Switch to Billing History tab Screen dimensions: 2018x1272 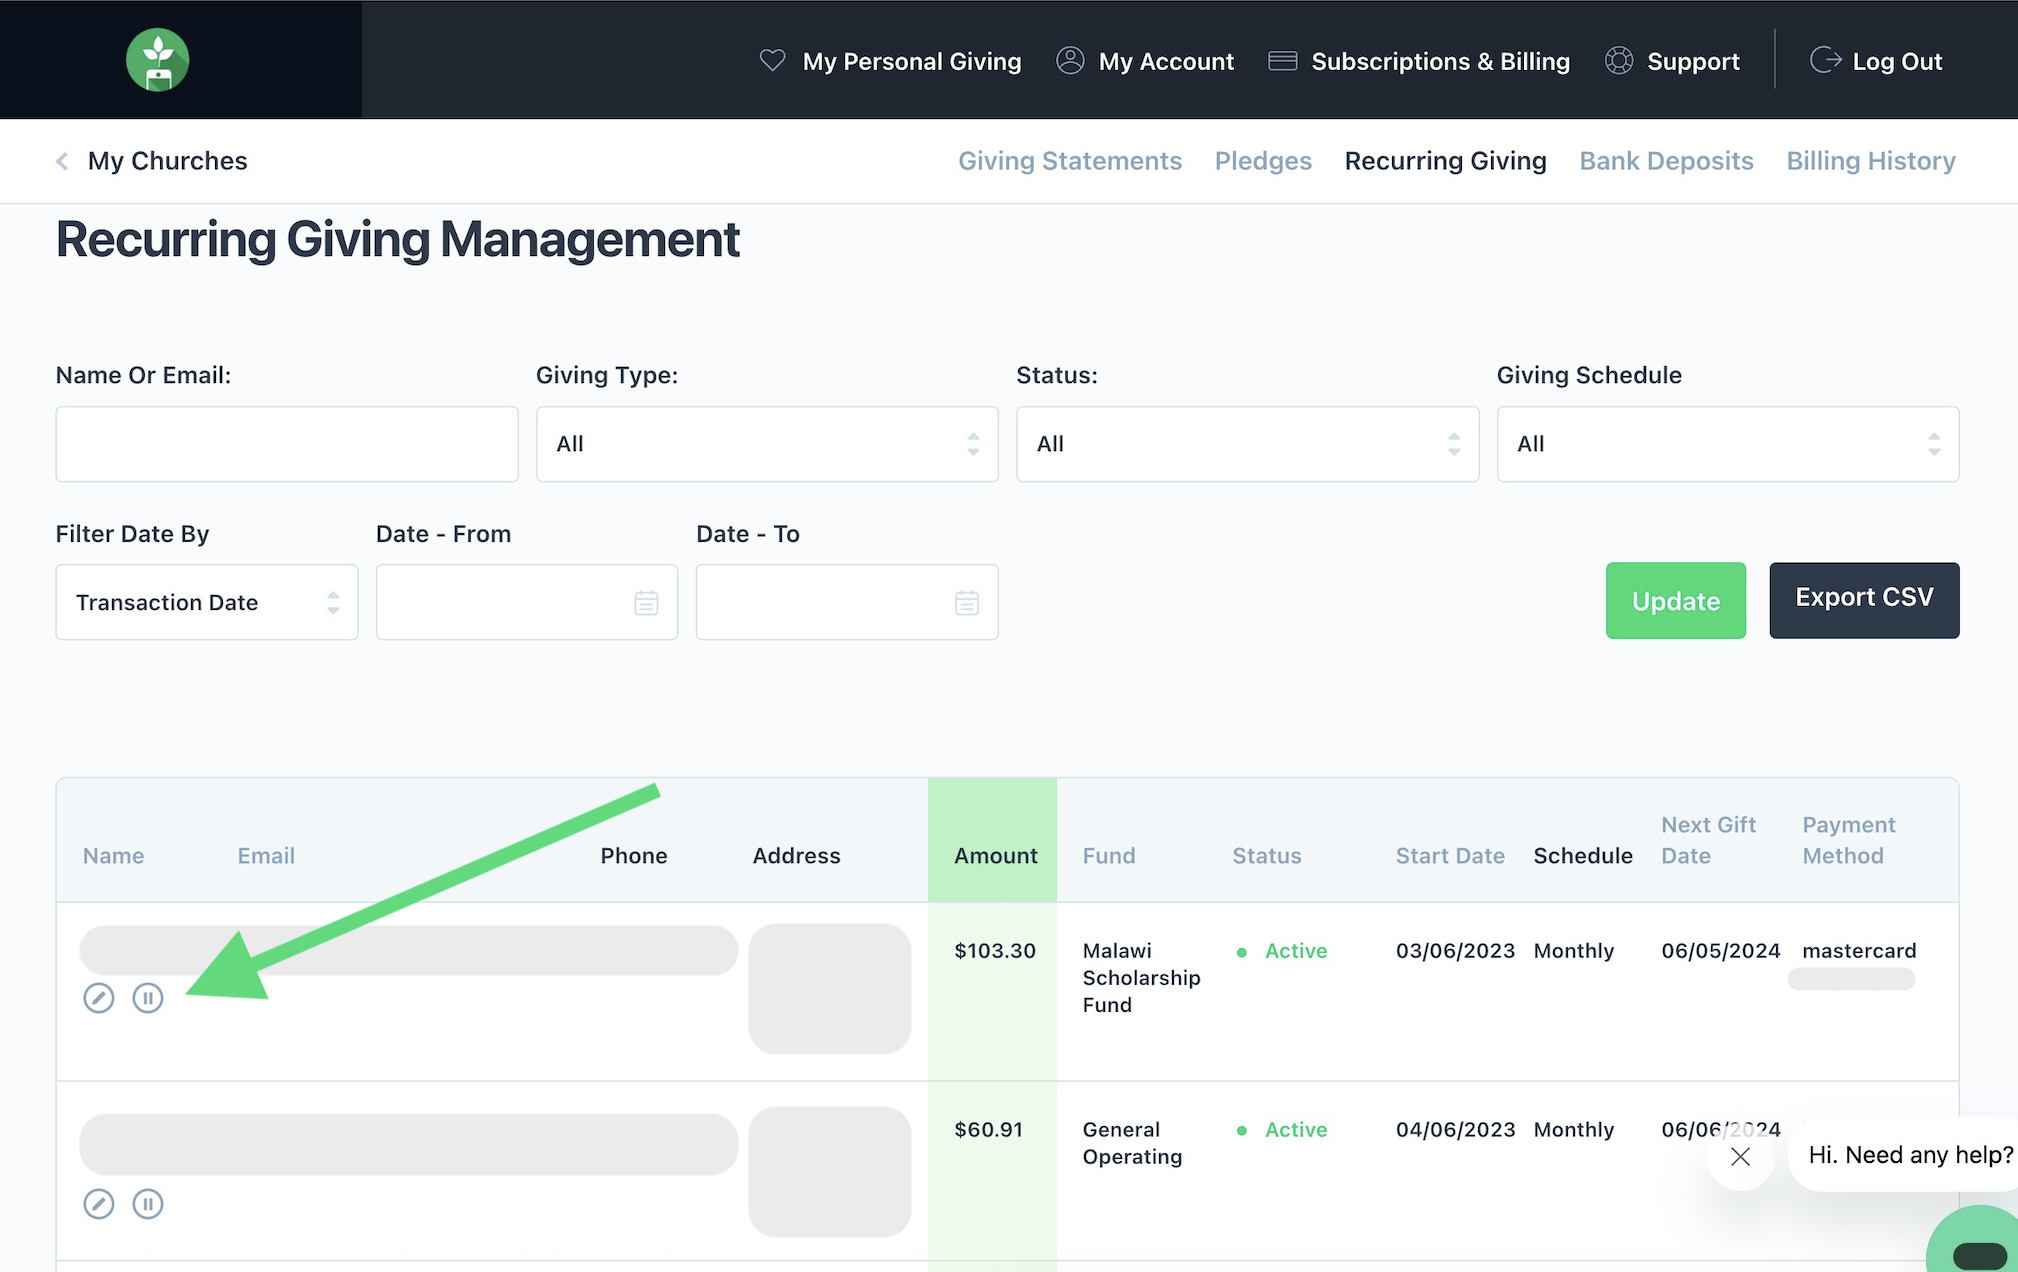click(1871, 161)
